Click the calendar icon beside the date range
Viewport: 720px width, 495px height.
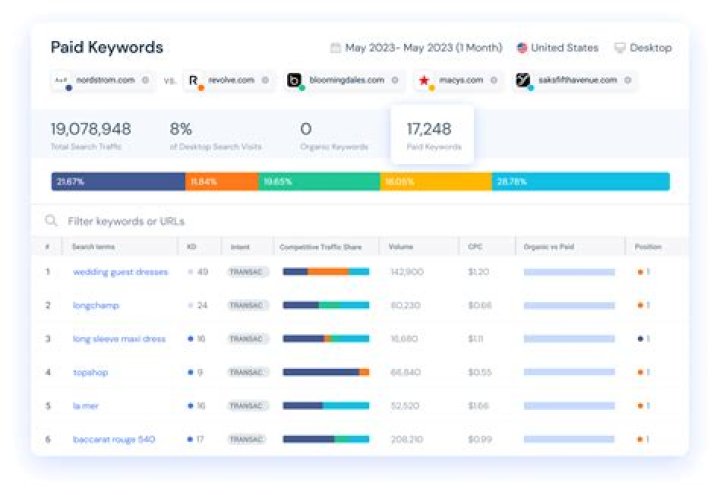pos(336,48)
